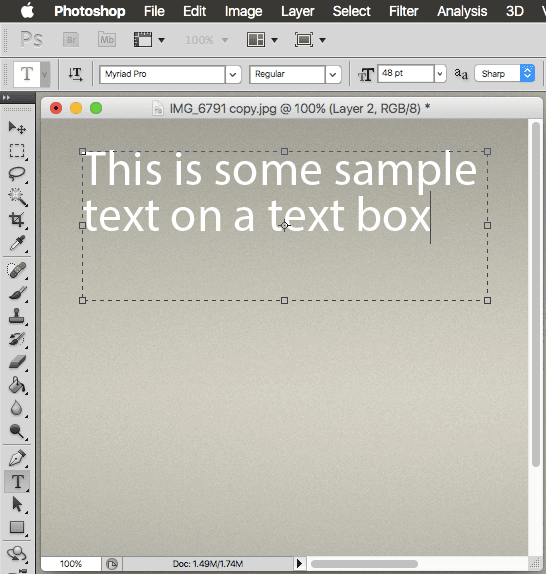
Task: Select the Pen tool
Action: [17, 458]
